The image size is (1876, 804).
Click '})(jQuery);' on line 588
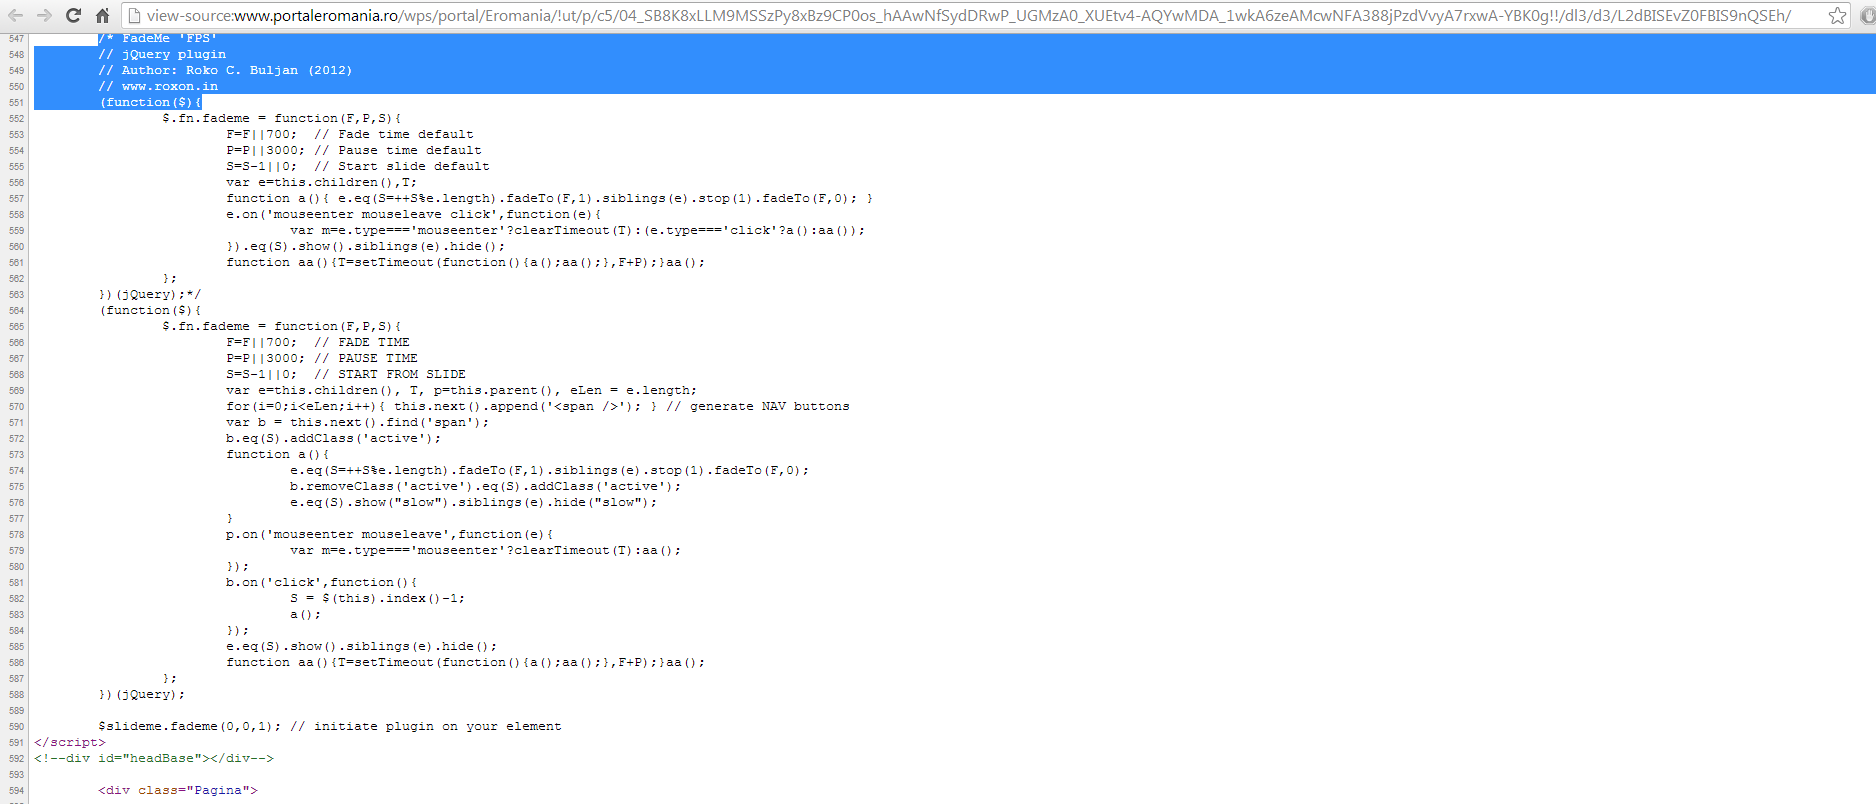pyautogui.click(x=142, y=694)
